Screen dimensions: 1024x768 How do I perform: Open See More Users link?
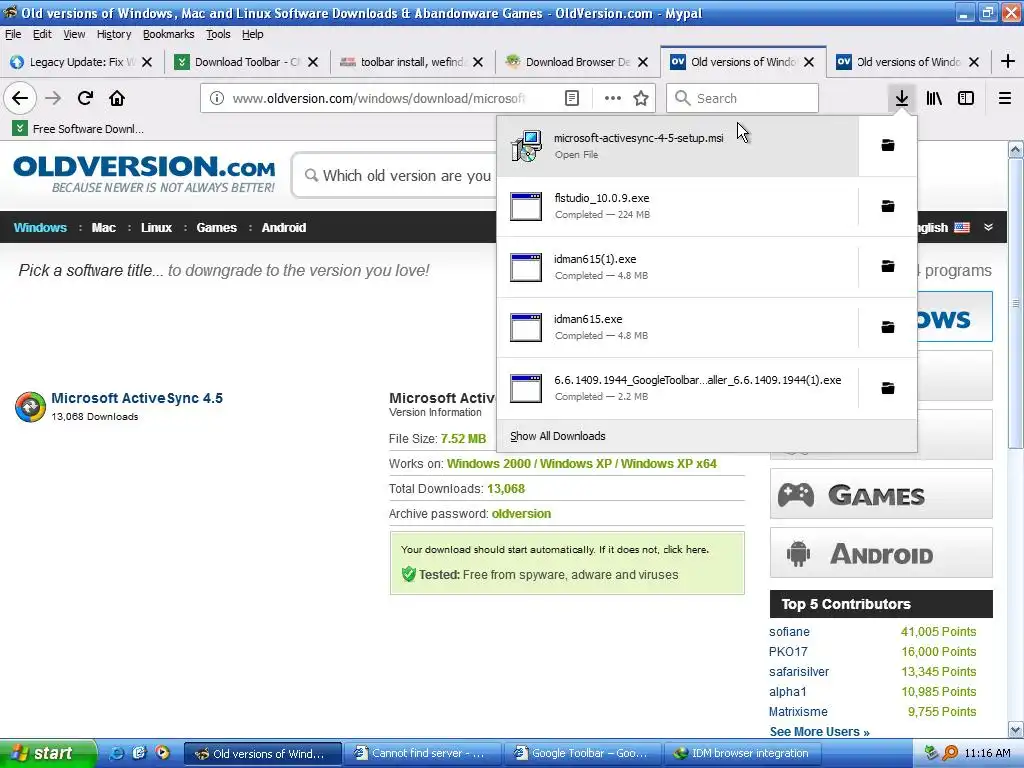820,731
